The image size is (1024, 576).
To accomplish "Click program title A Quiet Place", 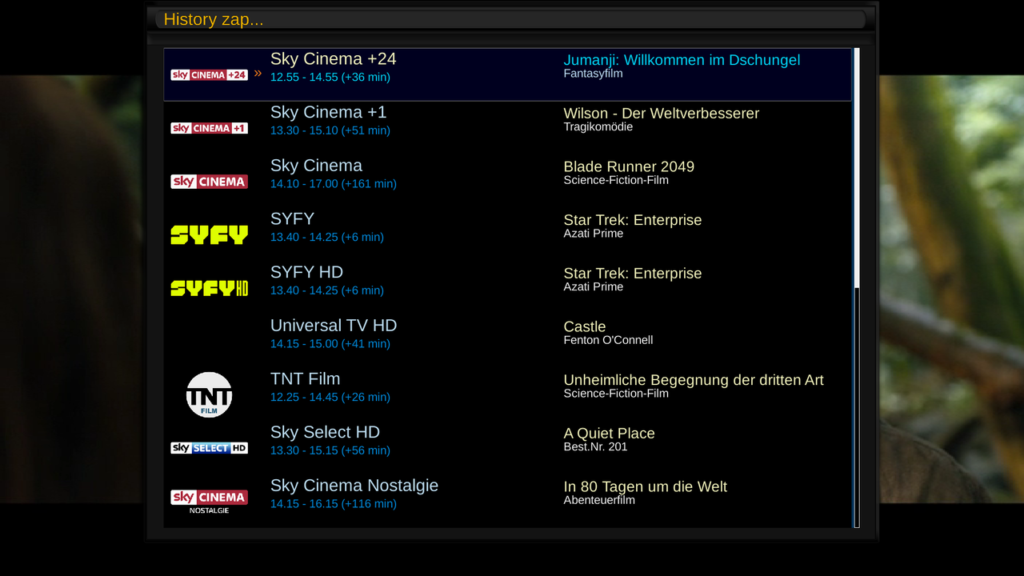I will pyautogui.click(x=609, y=434).
